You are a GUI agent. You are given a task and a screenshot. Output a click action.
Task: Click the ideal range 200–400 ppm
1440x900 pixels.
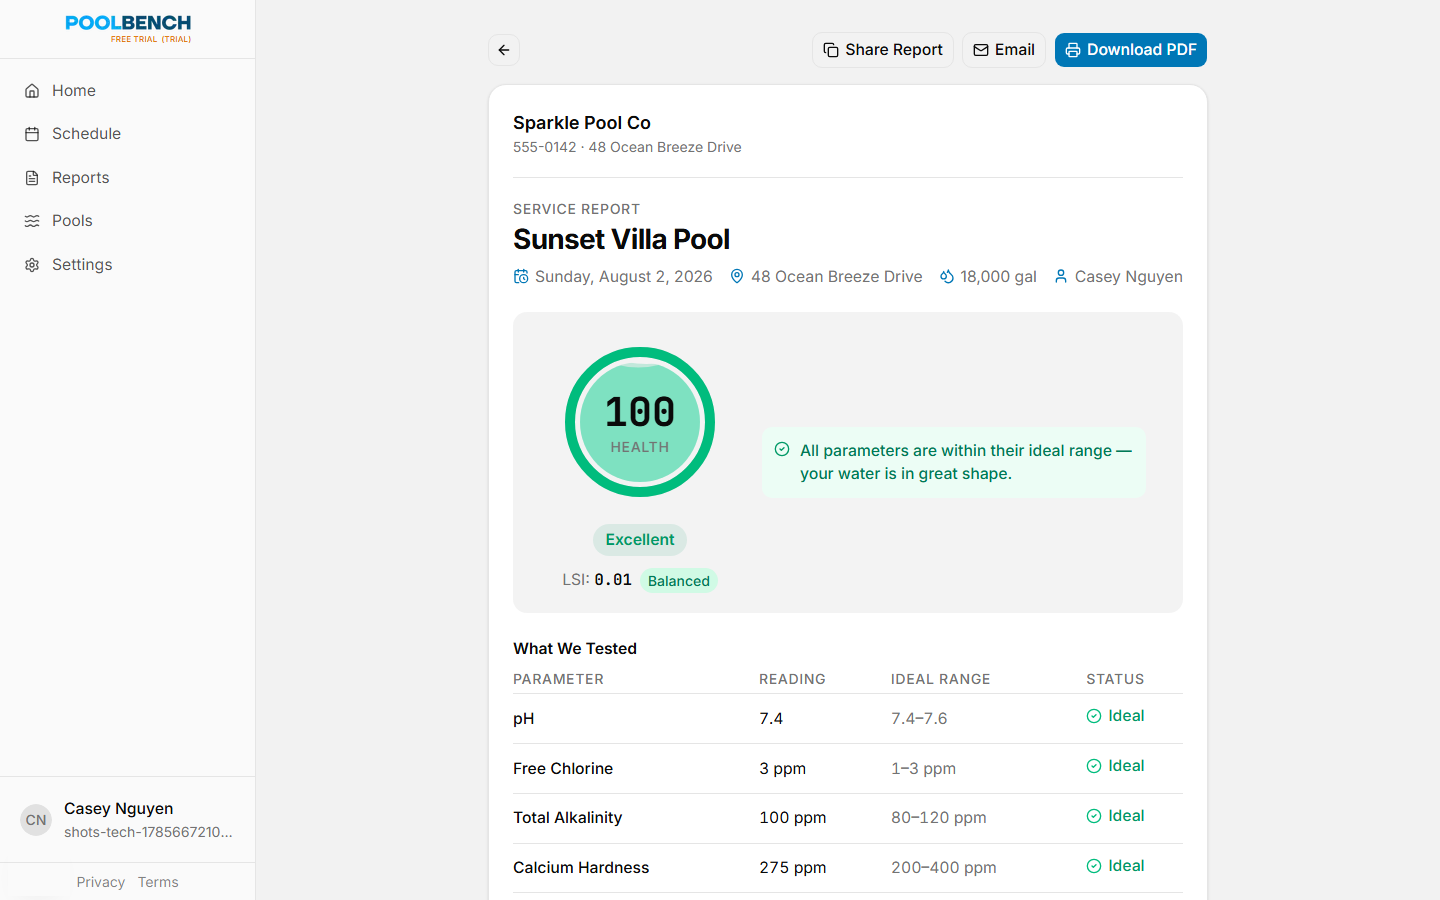click(944, 867)
